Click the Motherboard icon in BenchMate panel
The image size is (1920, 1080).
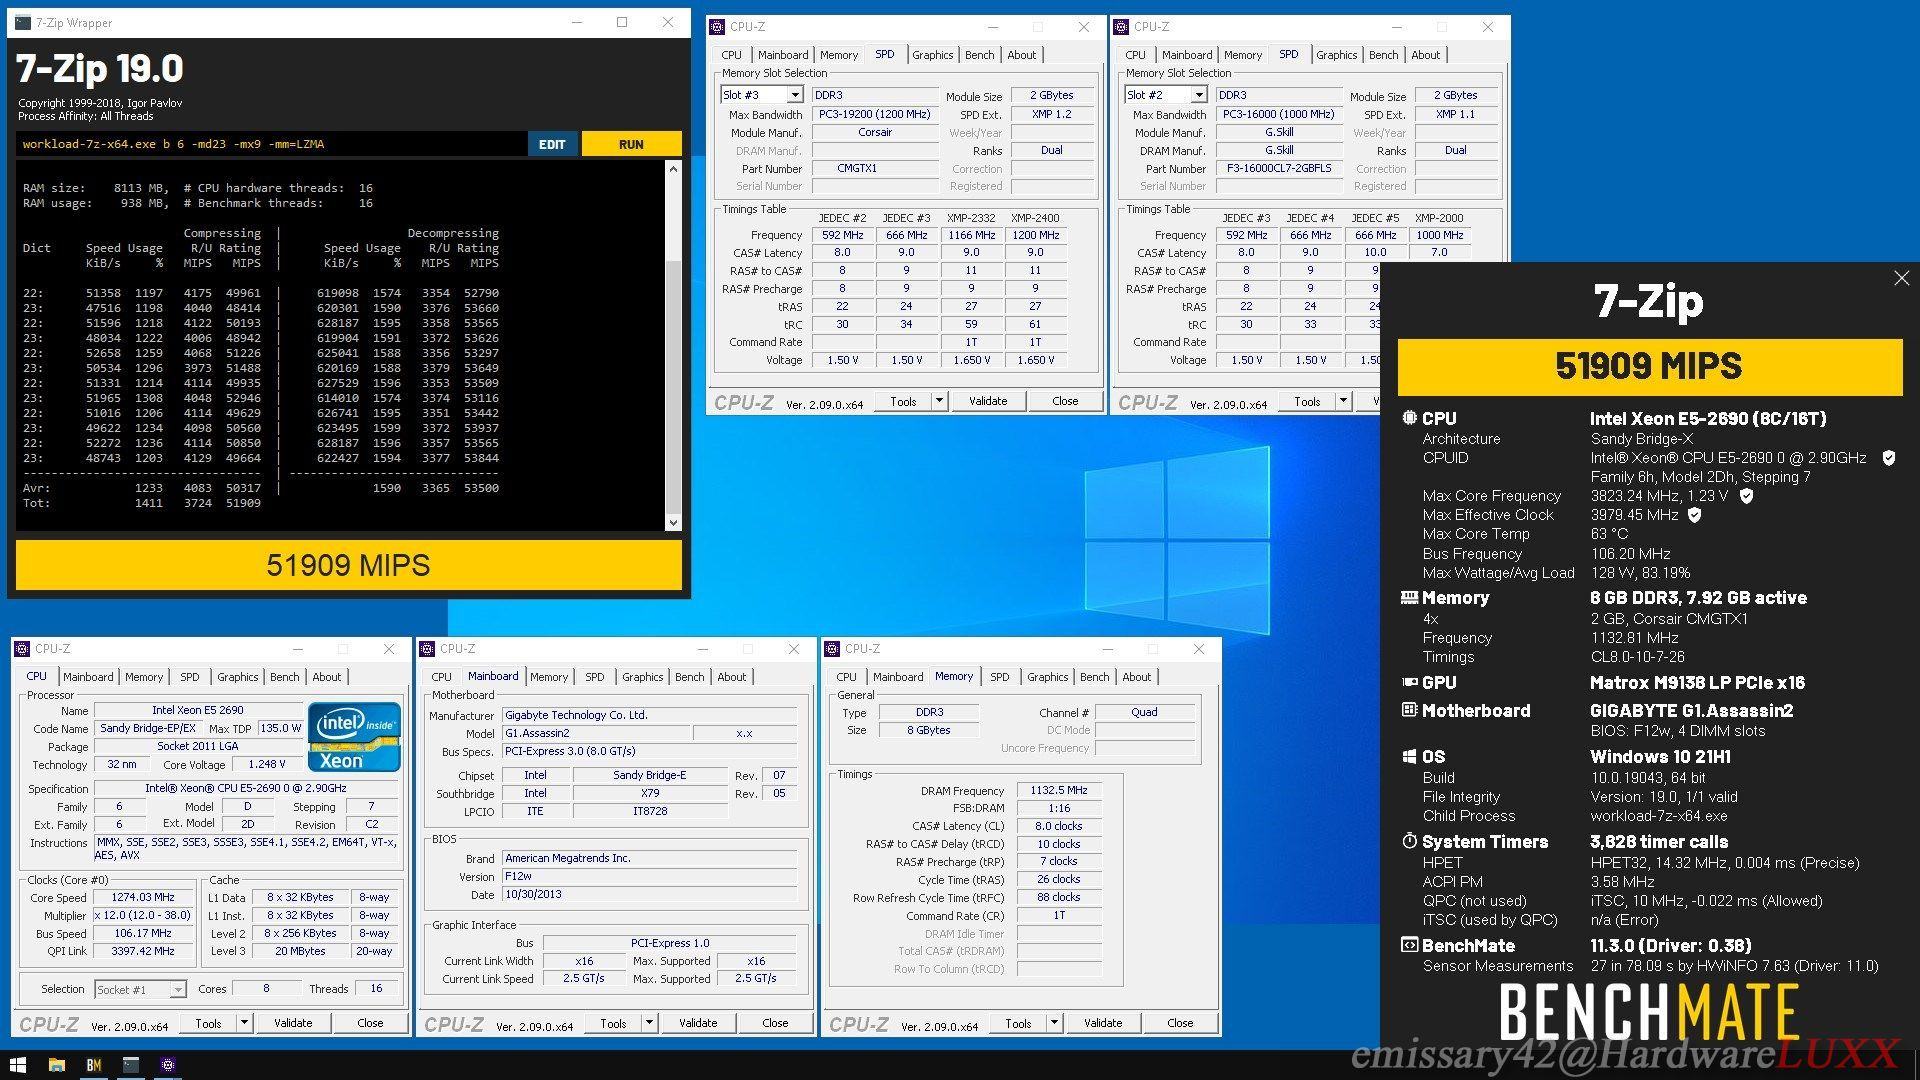click(x=1409, y=710)
